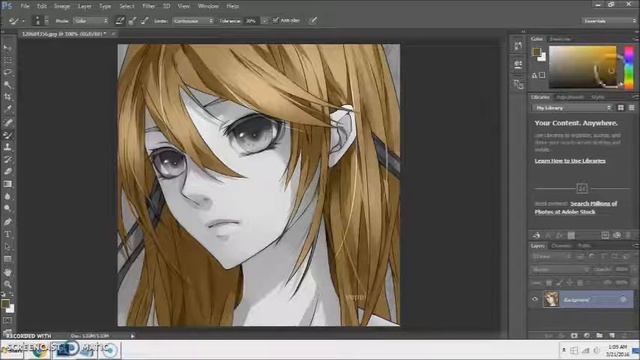Switch Libraries to grid view
640x360 pixels.
point(621,108)
